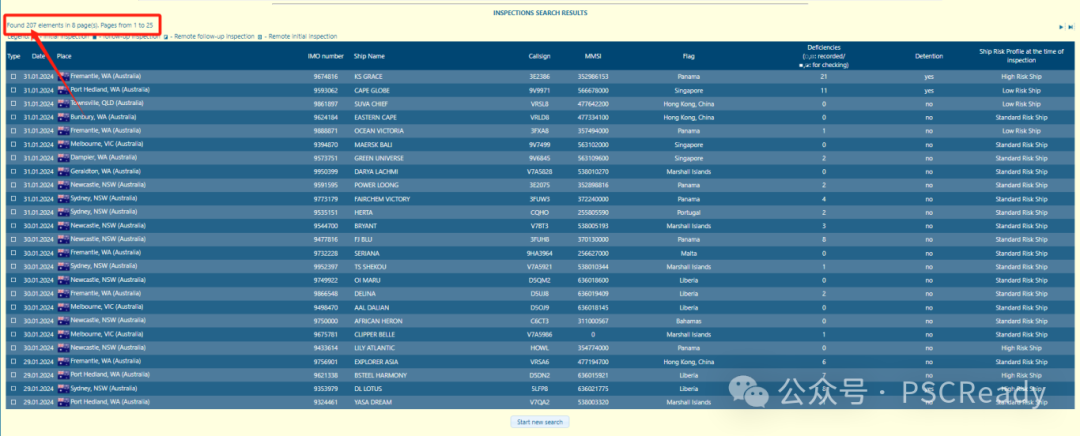This screenshot has width=1080, height=436.
Task: Click the Australian flag in FAIRCHEM VICTORY row
Action: (x=63, y=199)
